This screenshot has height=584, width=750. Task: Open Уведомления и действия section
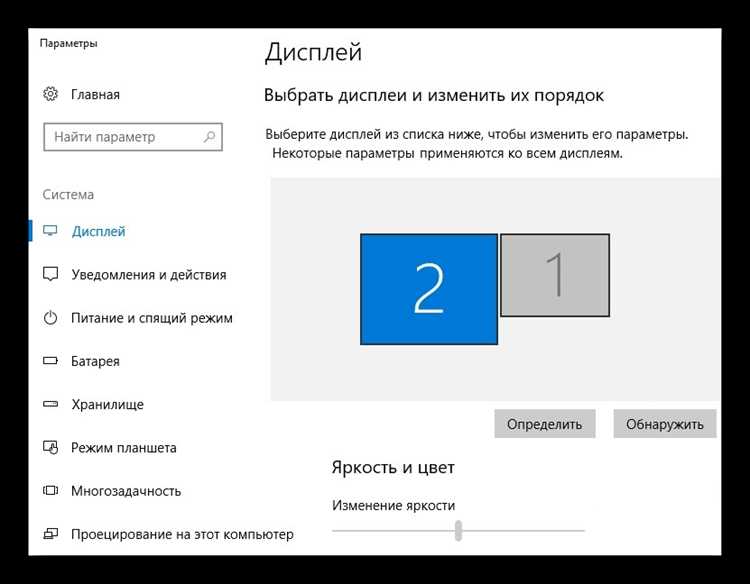149,275
